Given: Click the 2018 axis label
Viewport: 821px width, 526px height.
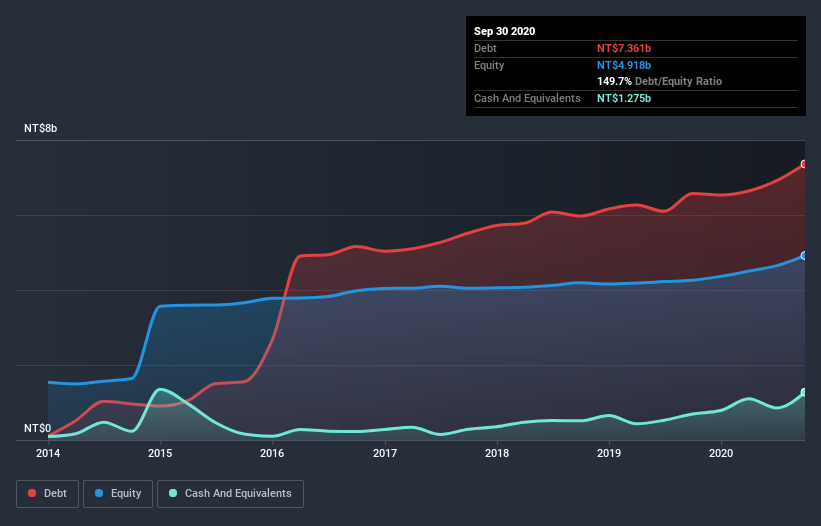Looking at the screenshot, I should pos(497,453).
